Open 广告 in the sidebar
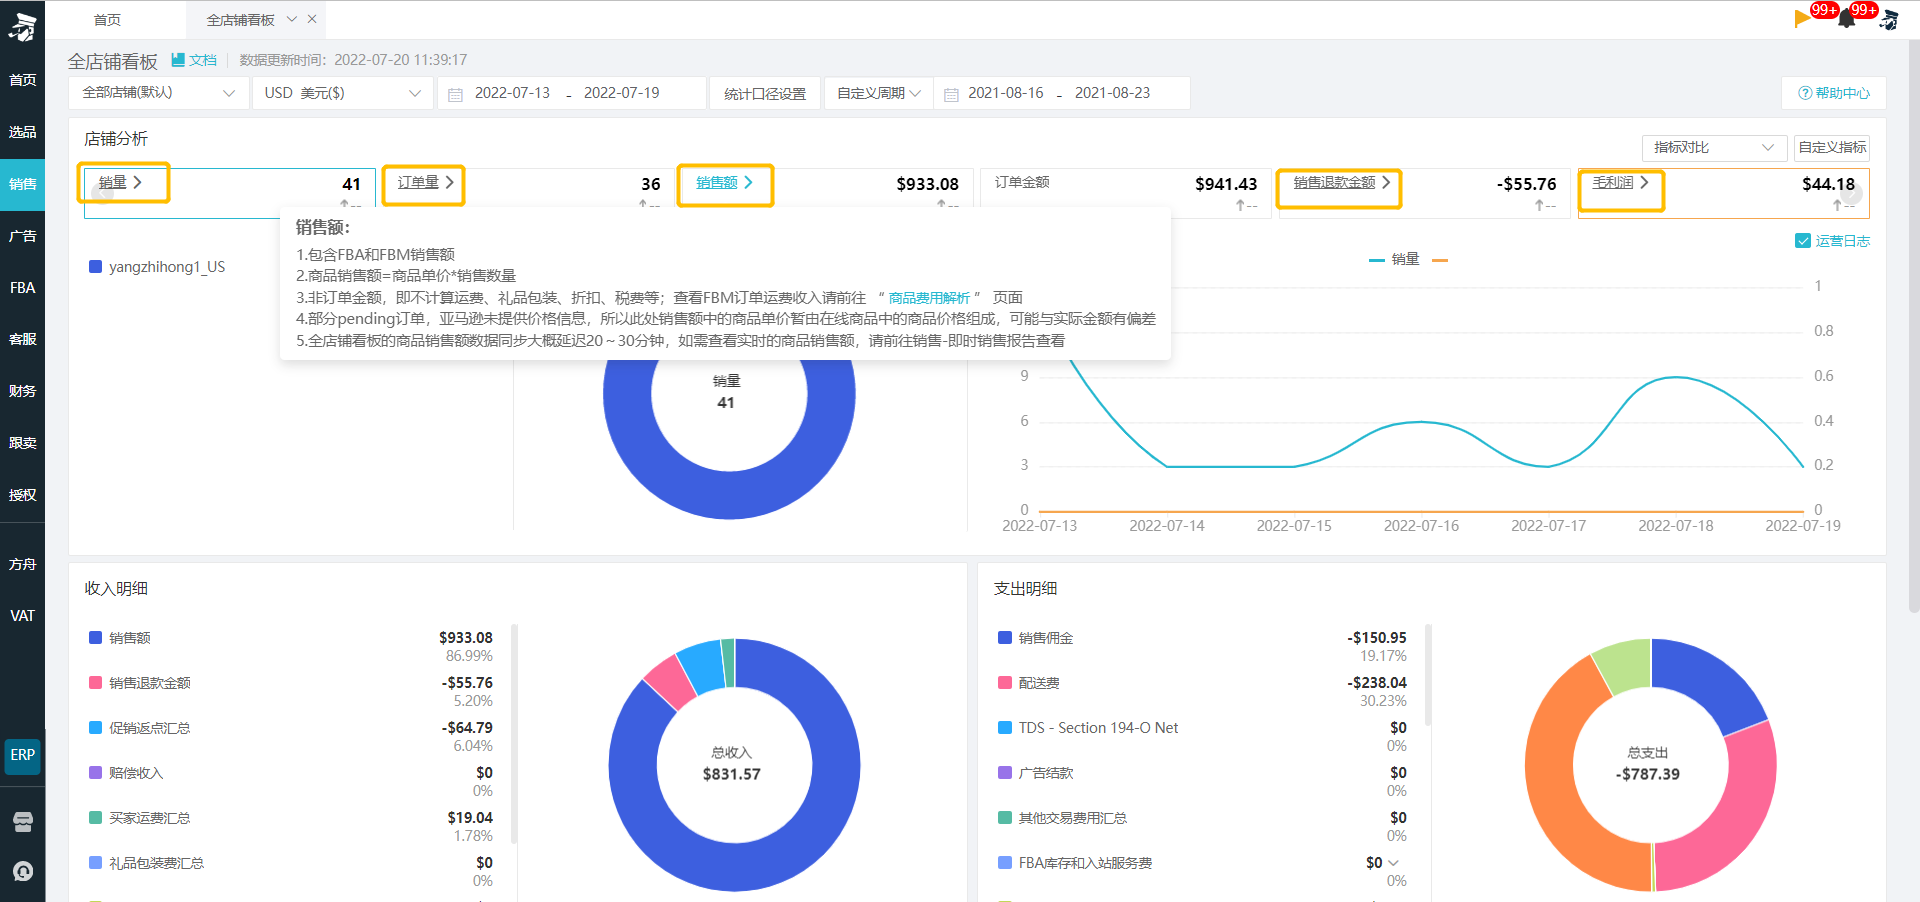Viewport: 1920px width, 902px height. (22, 236)
